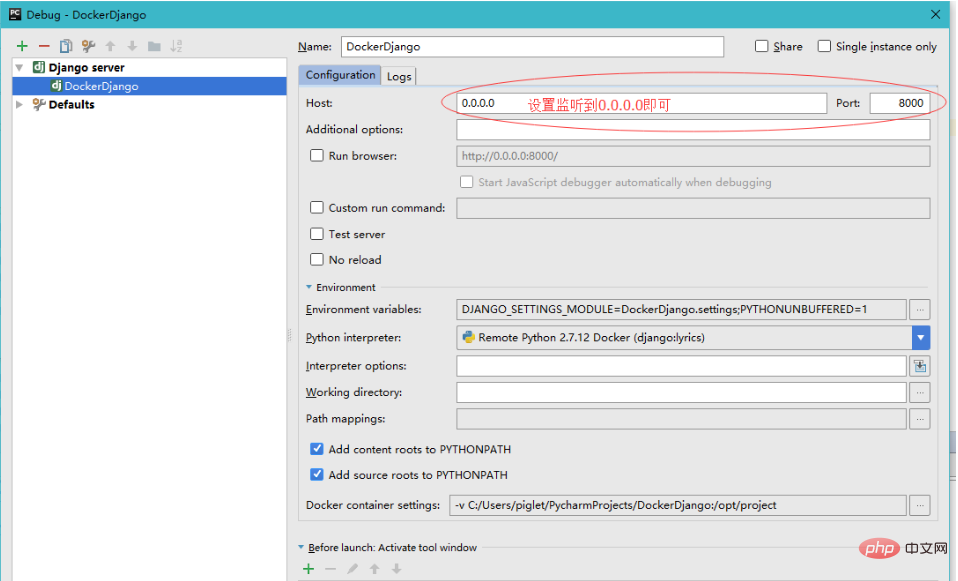The width and height of the screenshot is (958, 581).
Task: Click the Port field showing 8000
Action: [900, 103]
